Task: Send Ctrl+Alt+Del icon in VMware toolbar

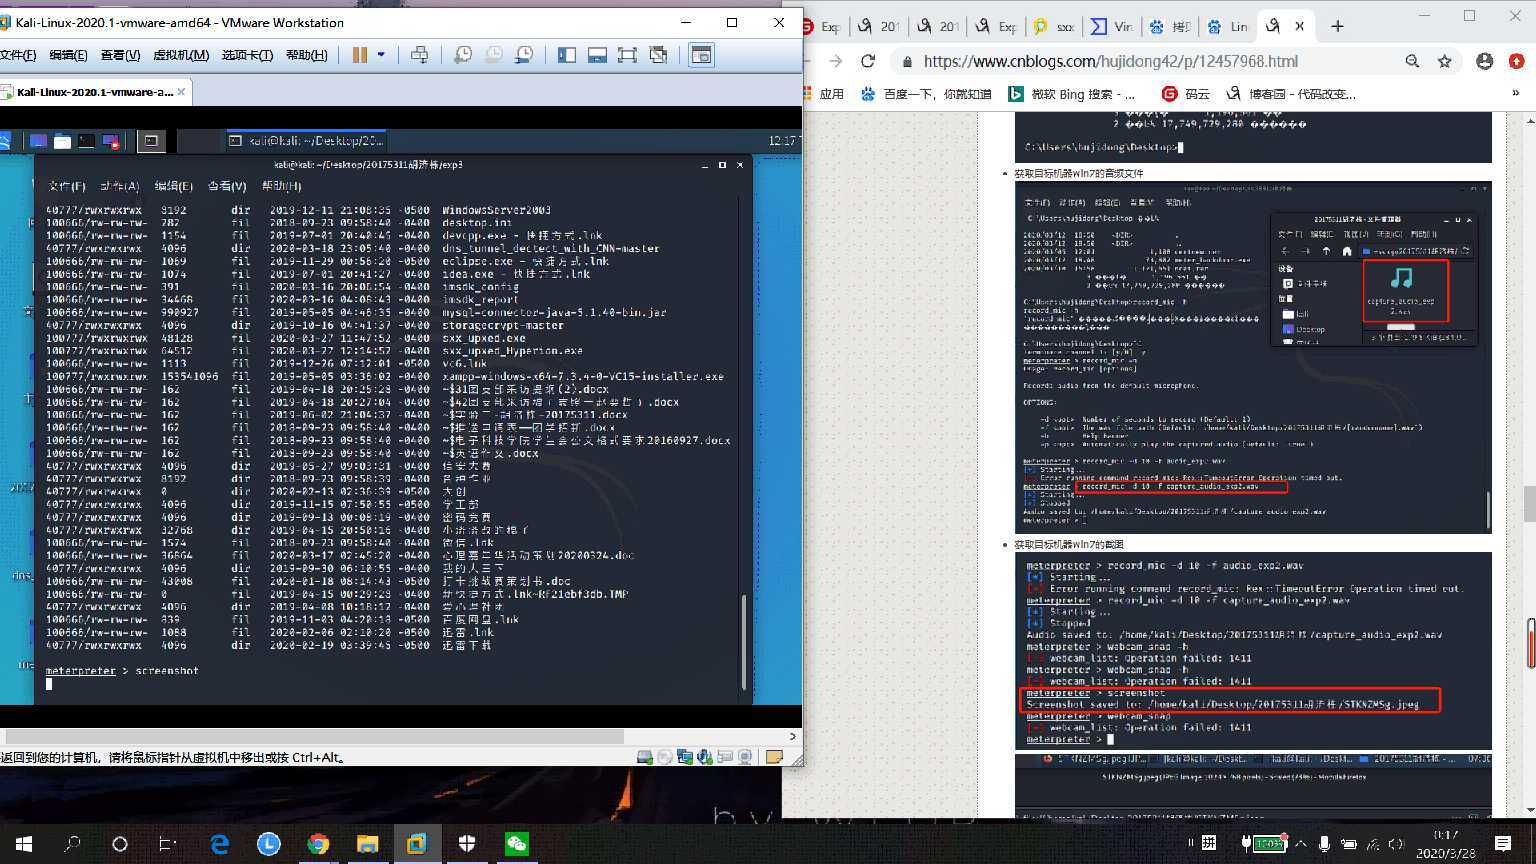Action: (420, 55)
